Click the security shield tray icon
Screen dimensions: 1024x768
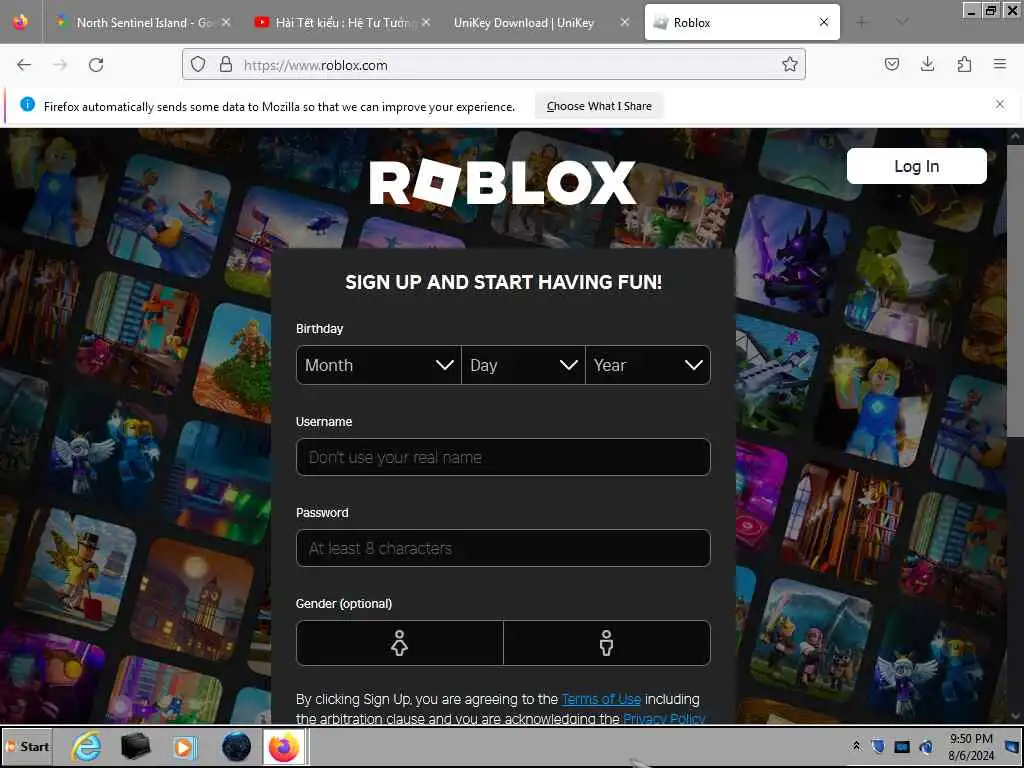[878, 746]
